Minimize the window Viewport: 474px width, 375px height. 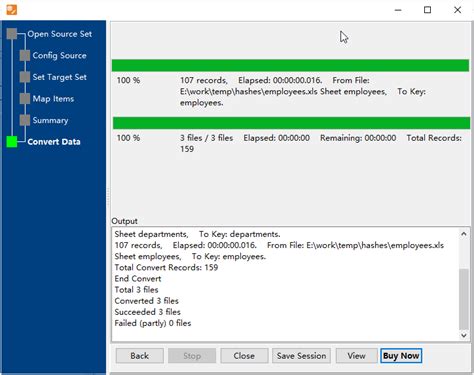coord(398,10)
